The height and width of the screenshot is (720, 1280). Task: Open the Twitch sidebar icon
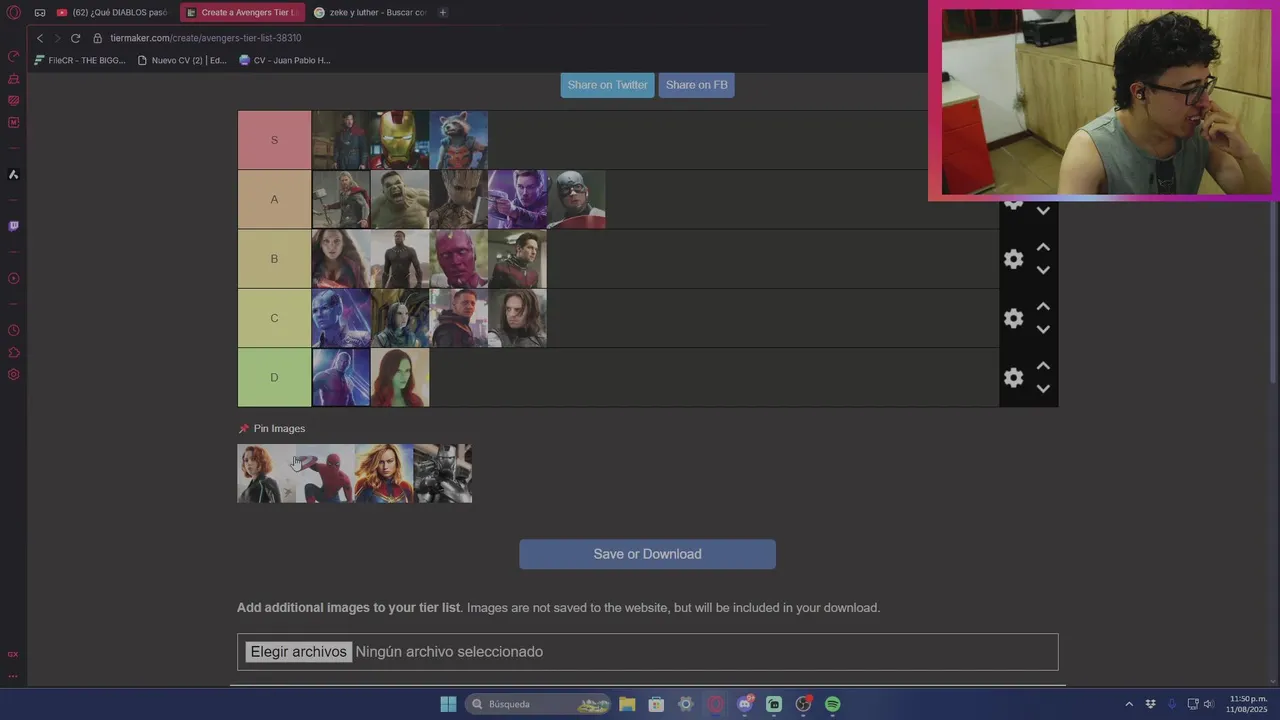pos(13,226)
